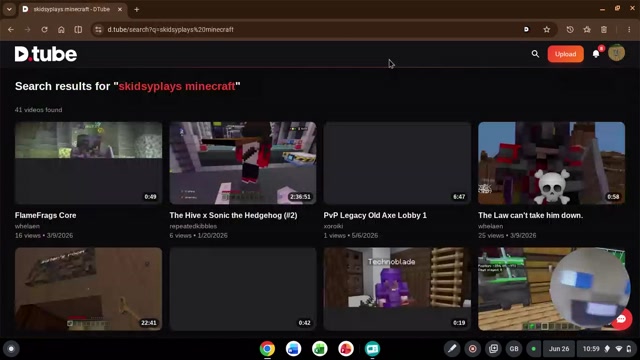Image resolution: width=640 pixels, height=360 pixels.
Task: Open the calendar from Jun 26 date
Action: (x=559, y=349)
